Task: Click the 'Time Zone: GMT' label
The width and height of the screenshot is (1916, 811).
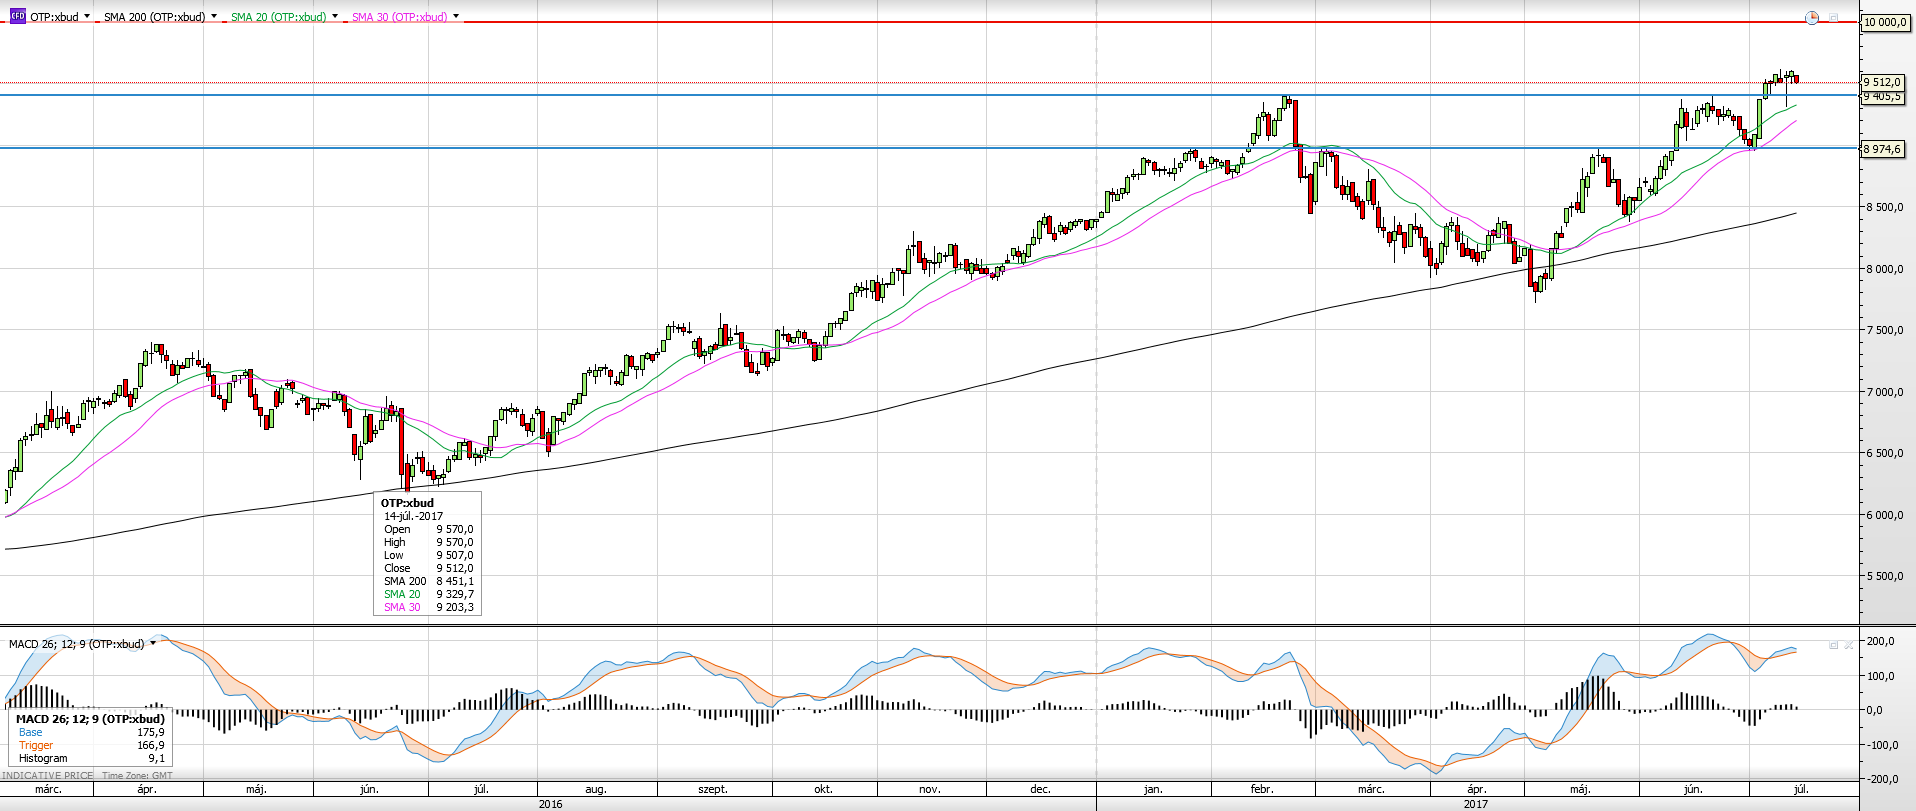Action: (137, 775)
